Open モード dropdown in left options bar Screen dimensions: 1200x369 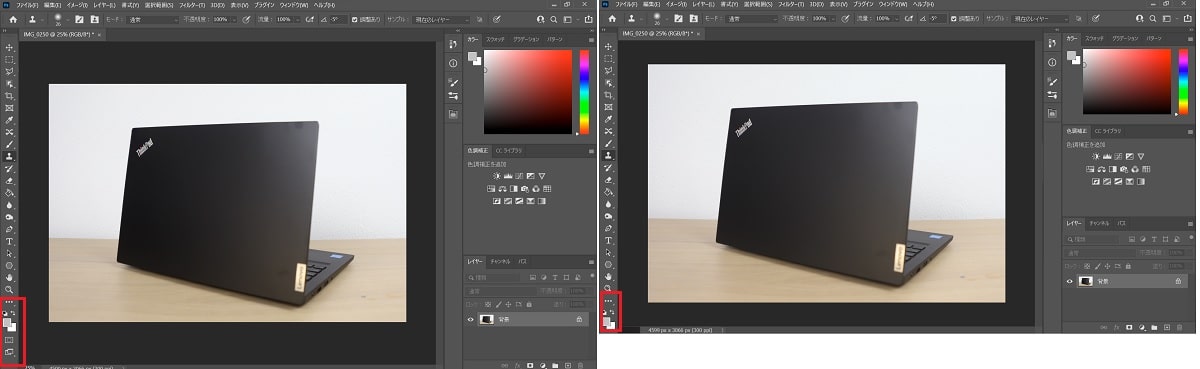click(151, 19)
